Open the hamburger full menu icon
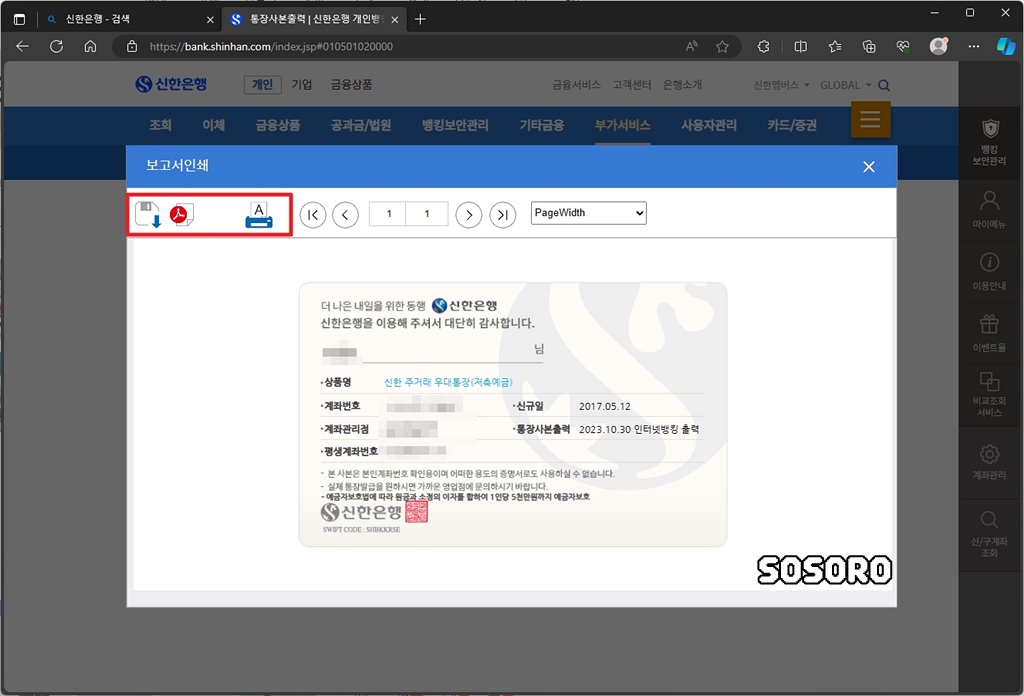Viewport: 1024px width, 696px height. pyautogui.click(x=870, y=119)
